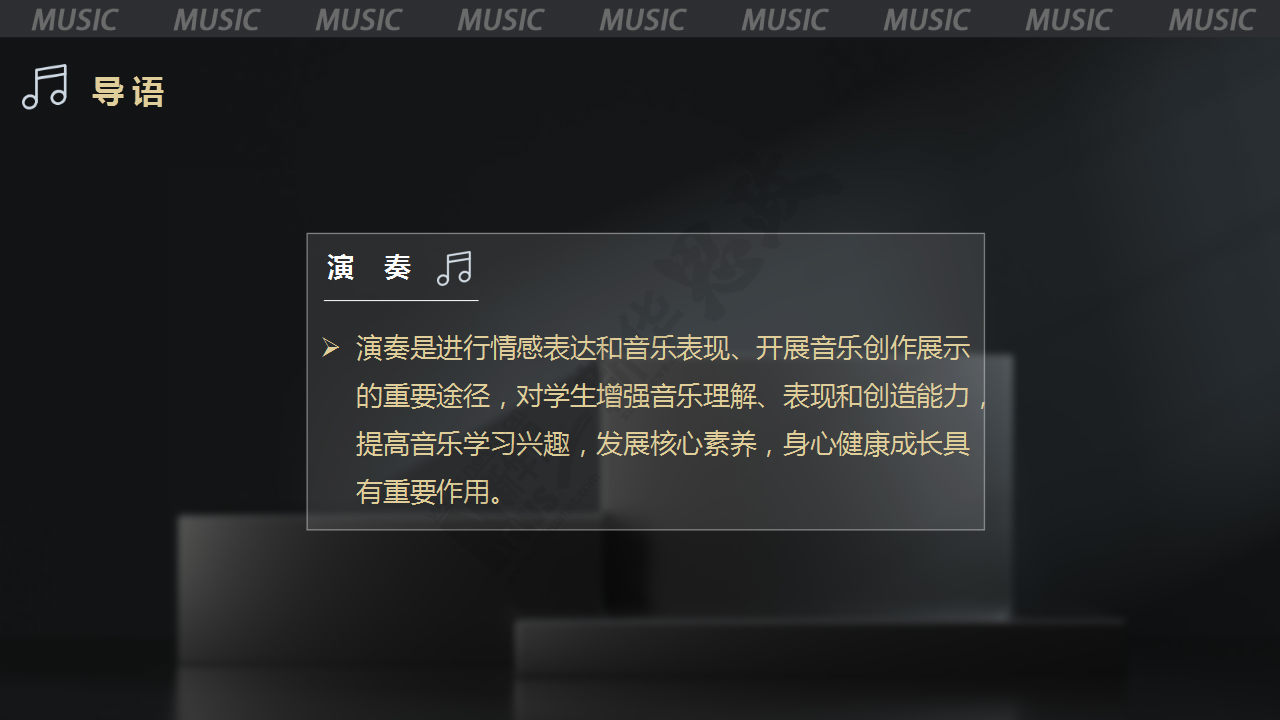
Task: Click the character 语 in the title
Action: pos(148,92)
